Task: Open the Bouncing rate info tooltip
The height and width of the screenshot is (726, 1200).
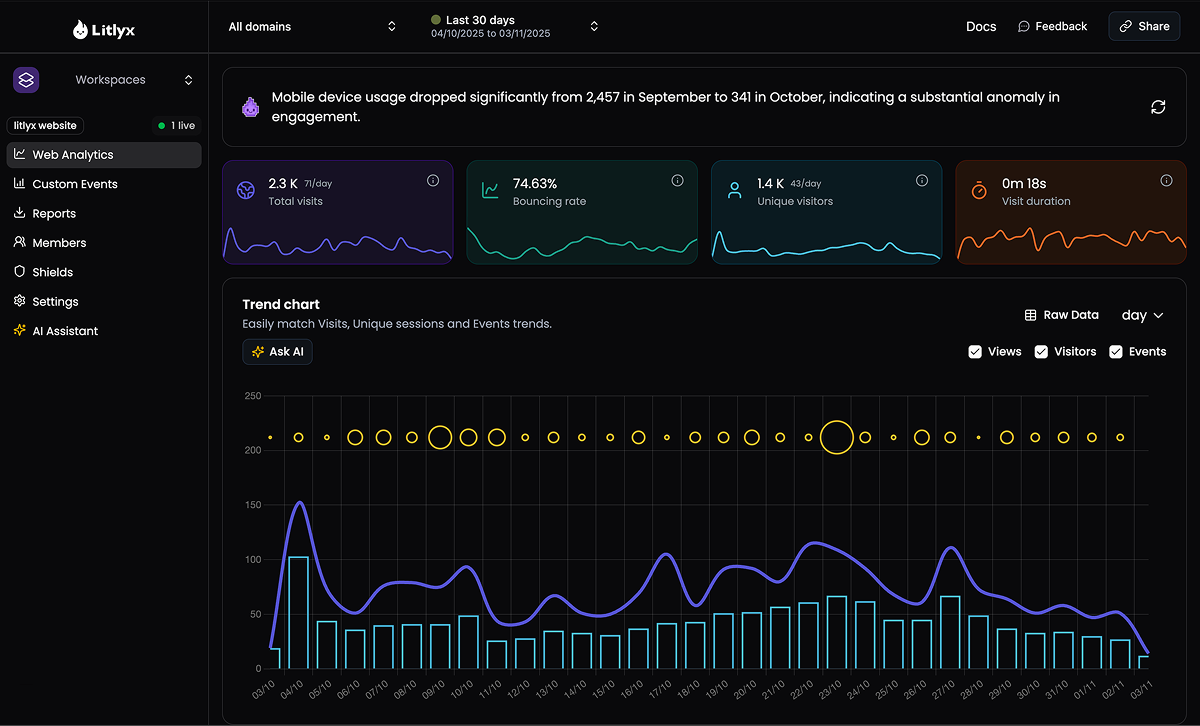Action: click(x=677, y=180)
